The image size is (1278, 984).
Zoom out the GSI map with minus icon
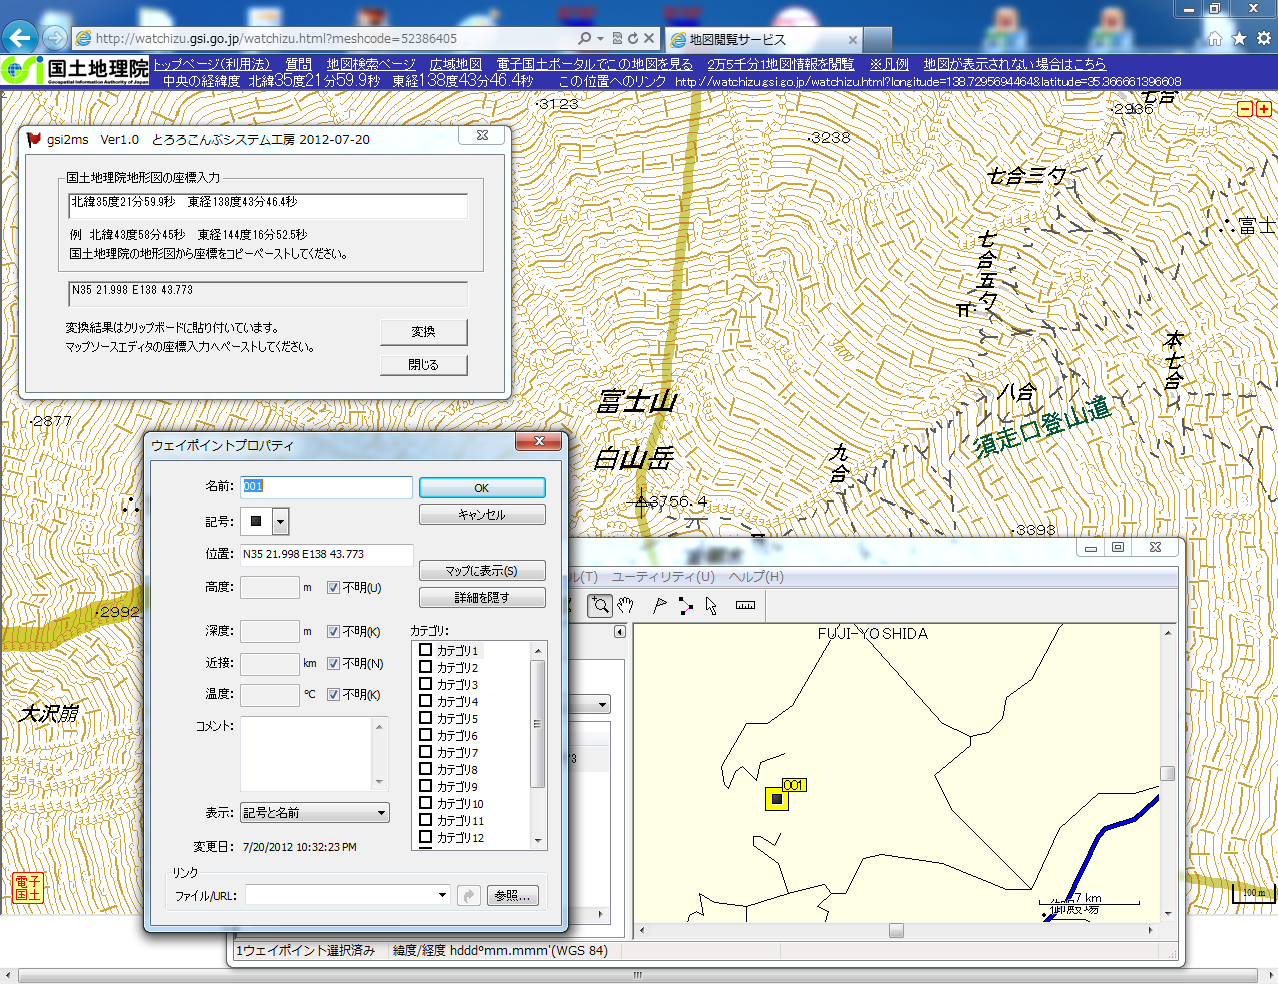pos(1245,108)
